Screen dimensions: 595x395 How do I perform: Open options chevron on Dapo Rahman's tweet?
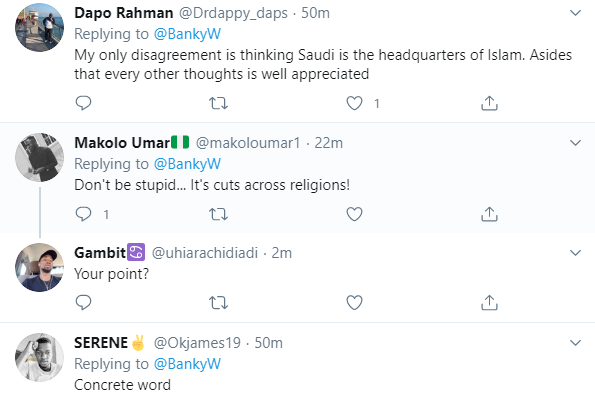(x=576, y=13)
